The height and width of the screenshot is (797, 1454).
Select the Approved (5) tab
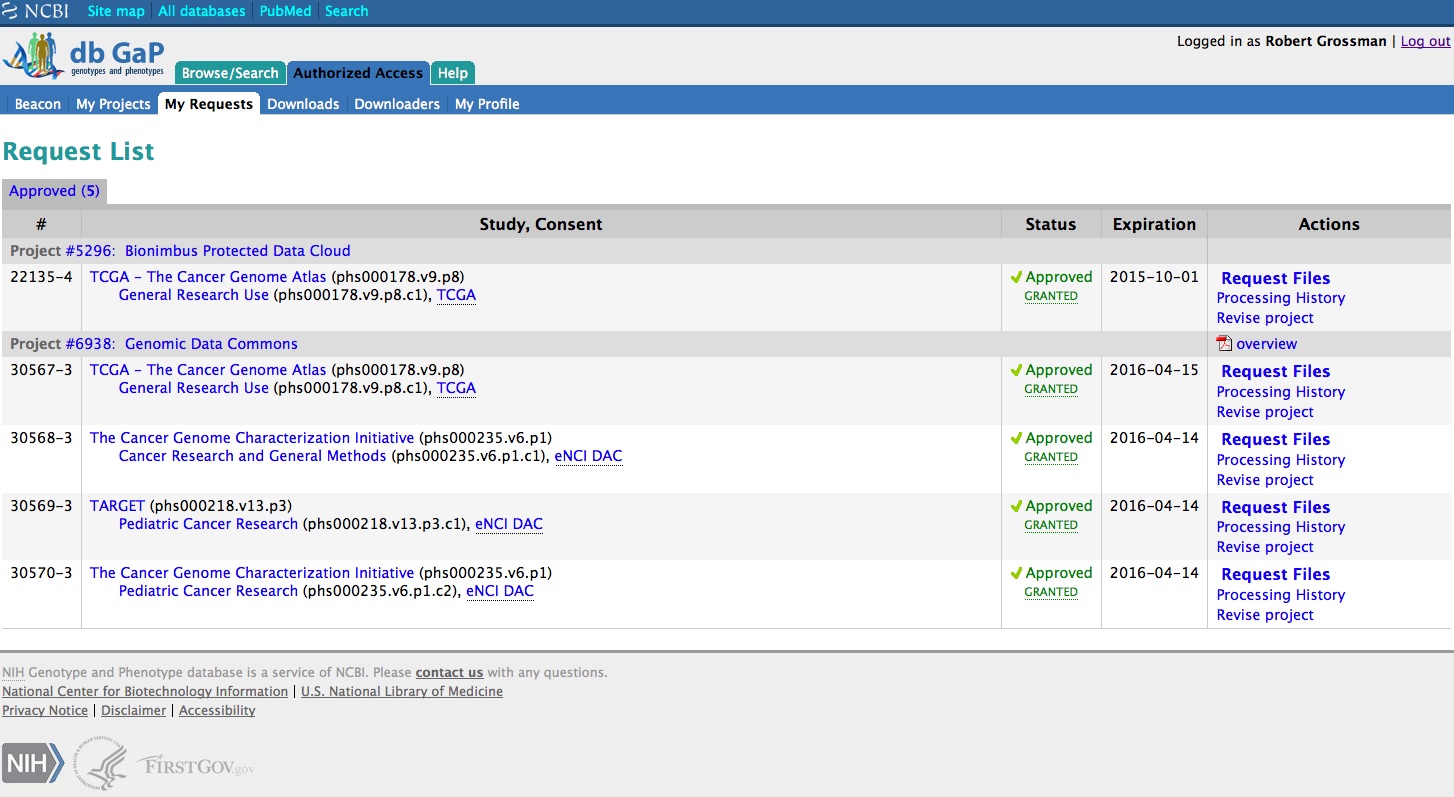54,191
